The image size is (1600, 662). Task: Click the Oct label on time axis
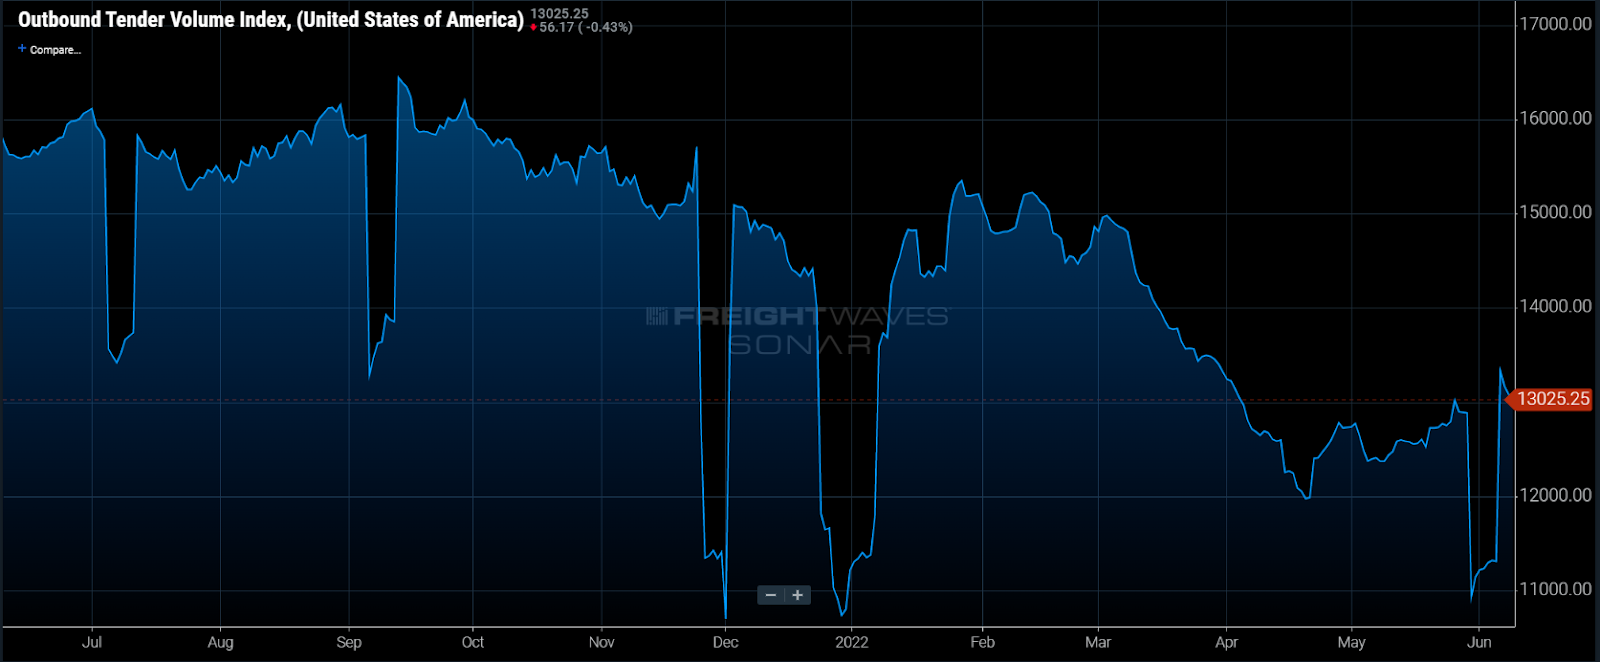coord(473,642)
